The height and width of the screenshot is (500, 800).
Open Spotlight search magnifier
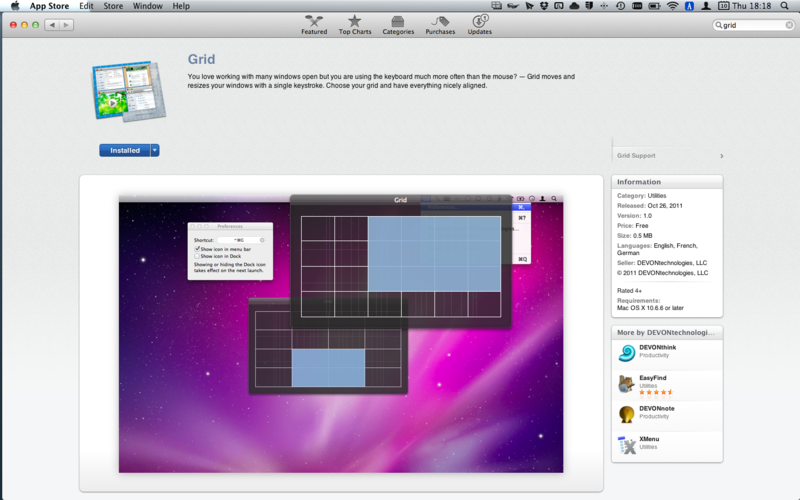784,6
